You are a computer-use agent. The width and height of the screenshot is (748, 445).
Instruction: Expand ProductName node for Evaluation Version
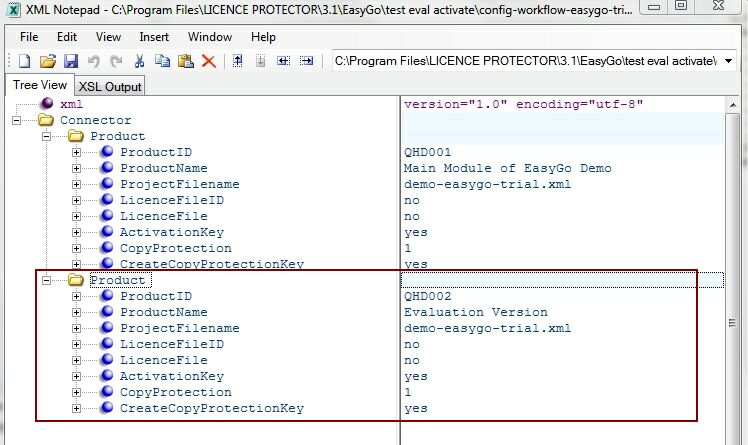(x=76, y=312)
